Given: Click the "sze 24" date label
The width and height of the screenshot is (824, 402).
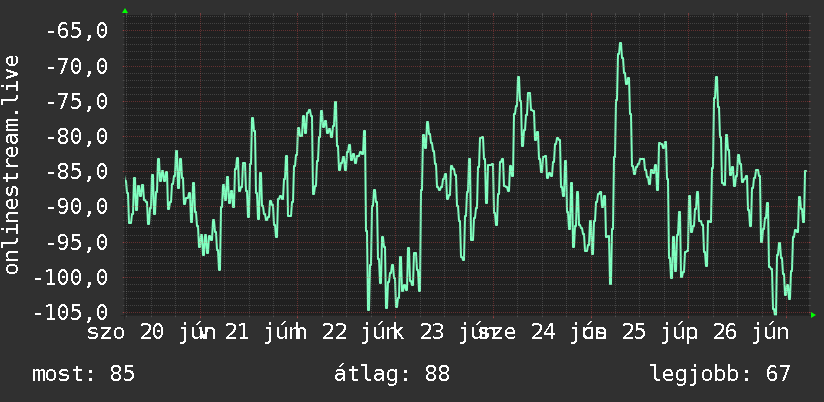Looking at the screenshot, I should 518,333.
